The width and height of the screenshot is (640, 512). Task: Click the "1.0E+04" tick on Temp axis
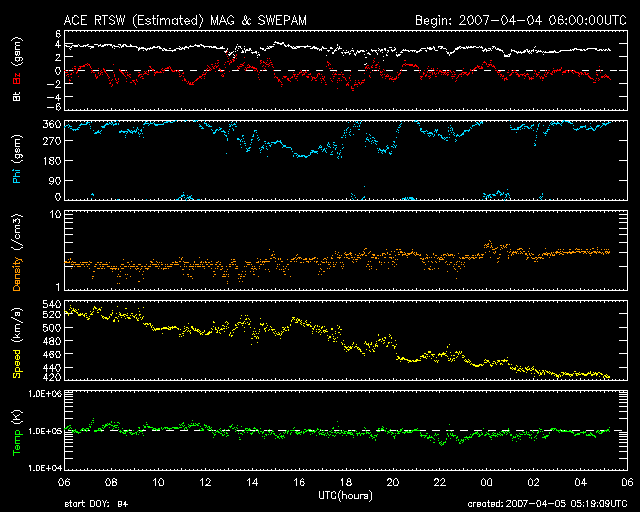pyautogui.click(x=45, y=468)
